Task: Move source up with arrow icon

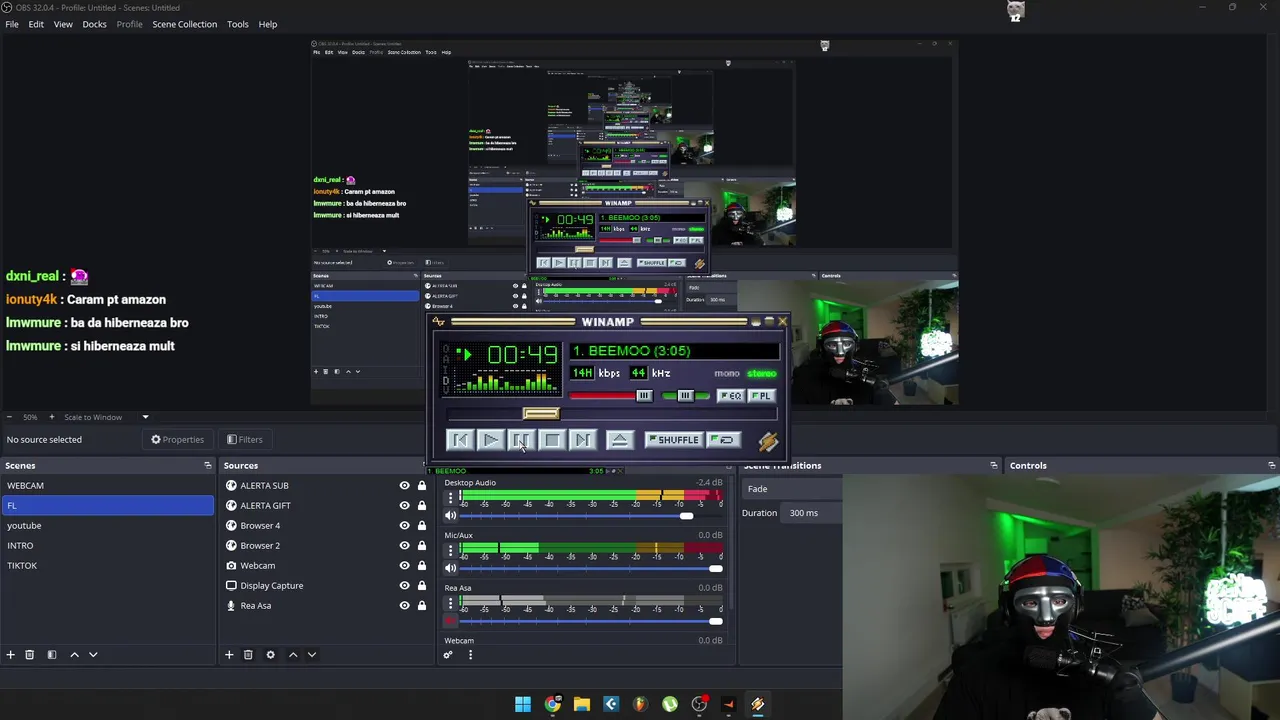Action: pos(293,655)
